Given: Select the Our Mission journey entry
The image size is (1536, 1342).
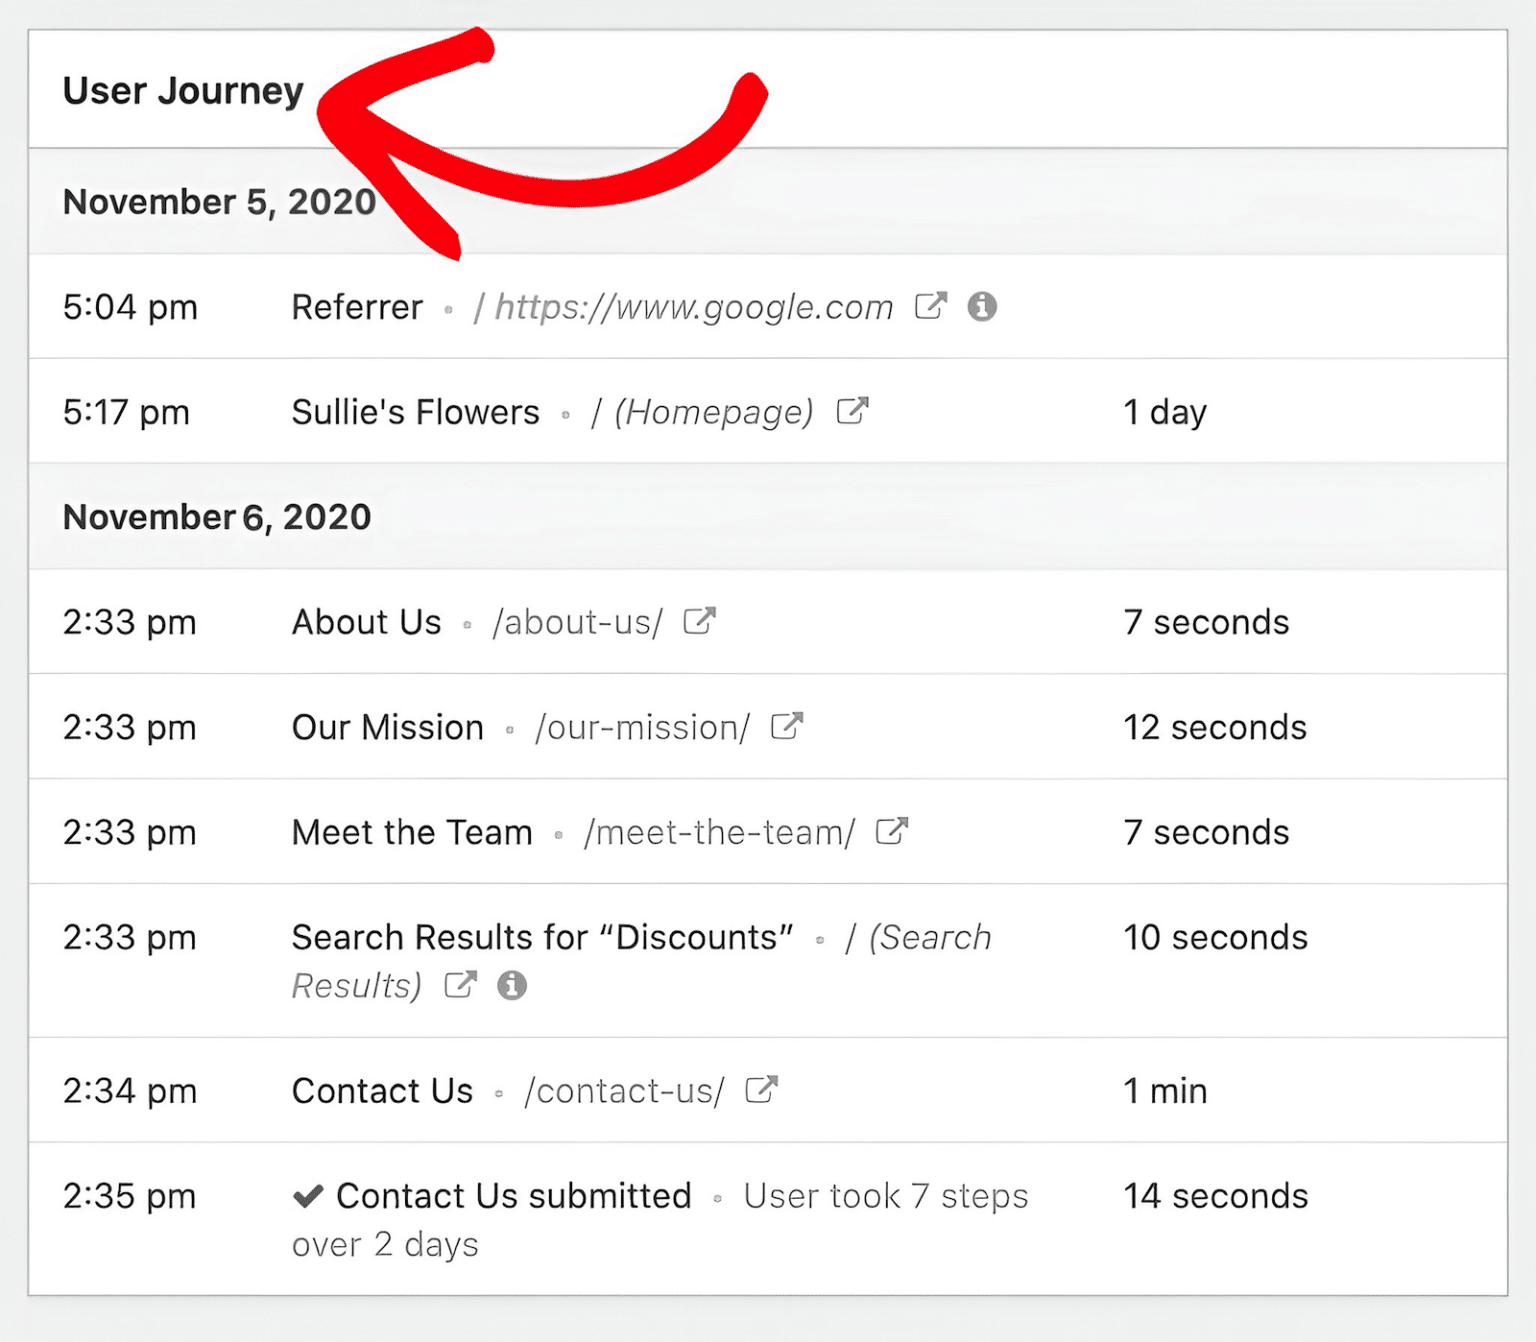Looking at the screenshot, I should coord(387,727).
